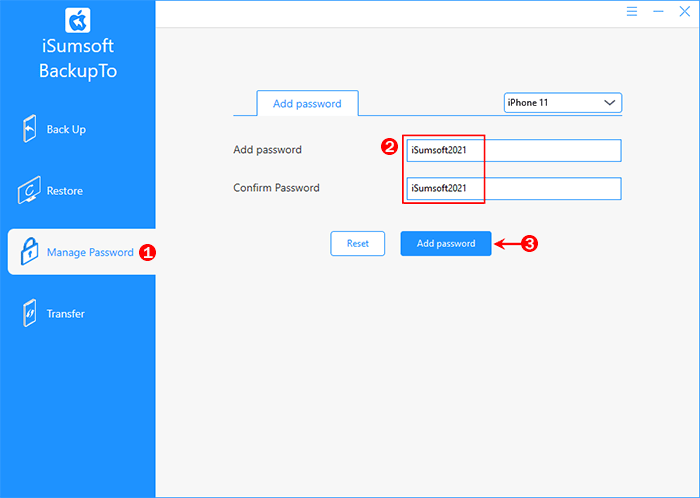Click the iSumsoft BackupTo title text
This screenshot has height=498, width=700.
coord(78,58)
